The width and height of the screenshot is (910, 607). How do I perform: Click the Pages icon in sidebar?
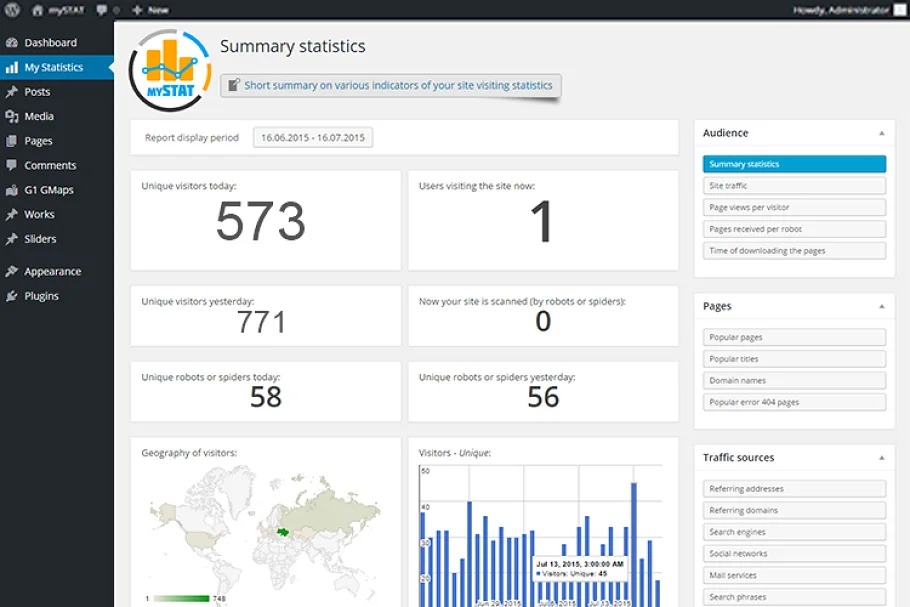tap(12, 141)
